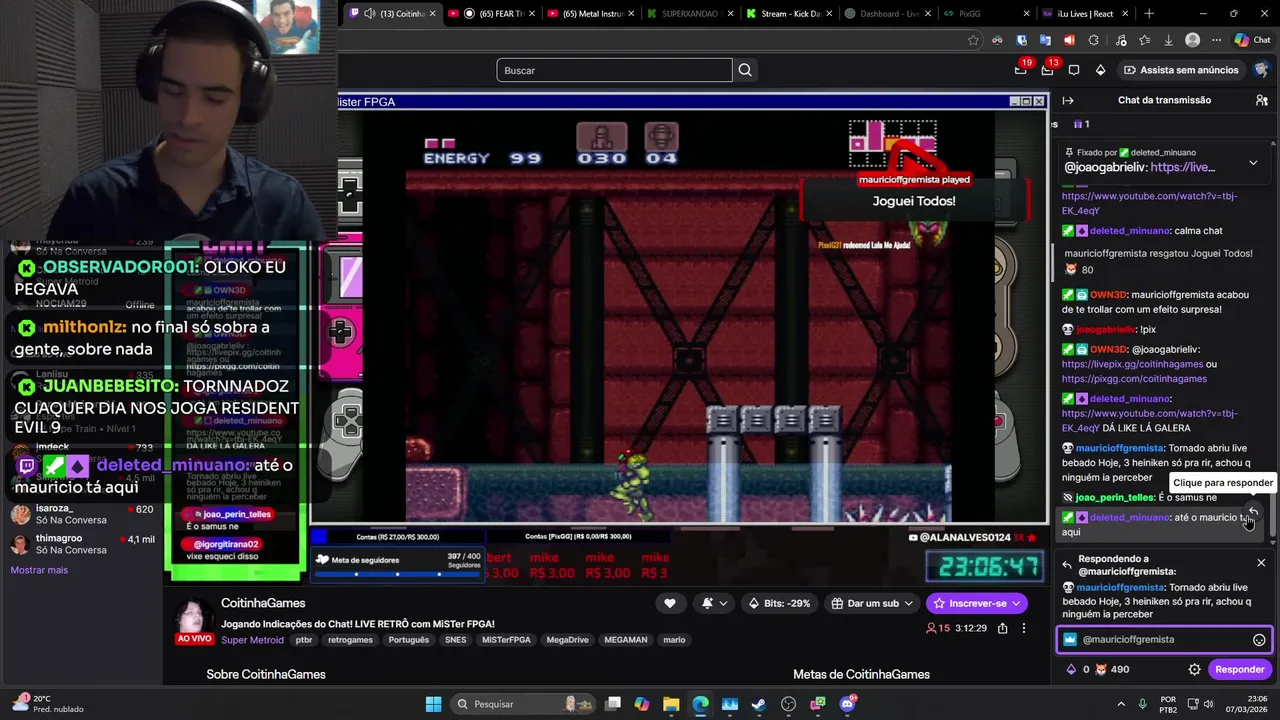Collapse chat with the arrow icon

tap(1068, 100)
